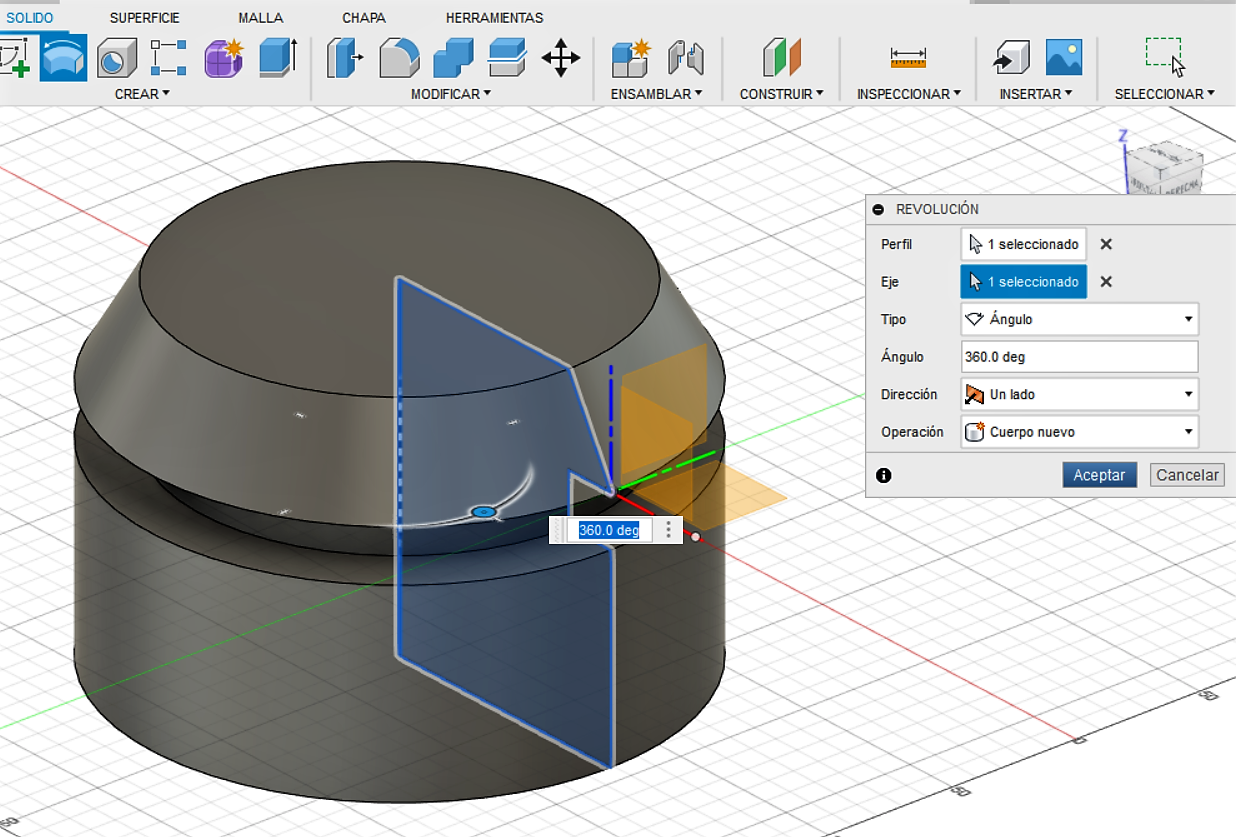The image size is (1236, 837).
Task: Clear the Perfil selection with X
Action: [x=1106, y=244]
